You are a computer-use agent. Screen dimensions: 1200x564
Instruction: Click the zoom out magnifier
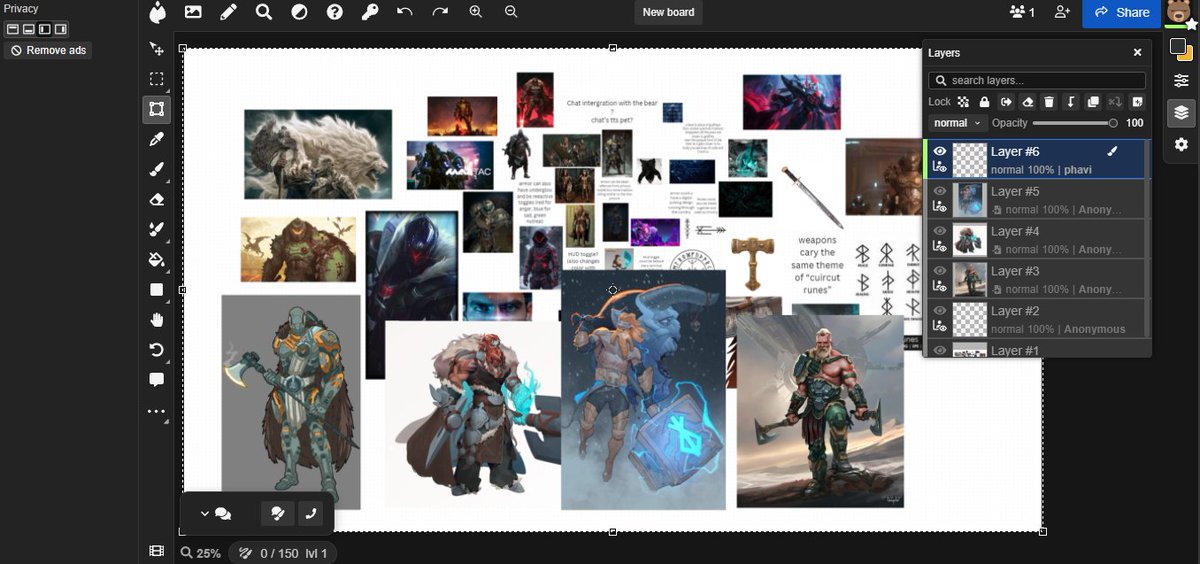pos(511,12)
